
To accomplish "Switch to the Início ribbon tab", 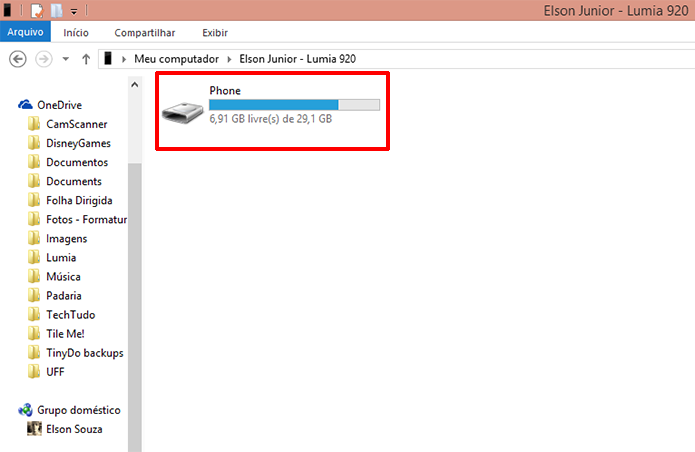I will click(76, 32).
